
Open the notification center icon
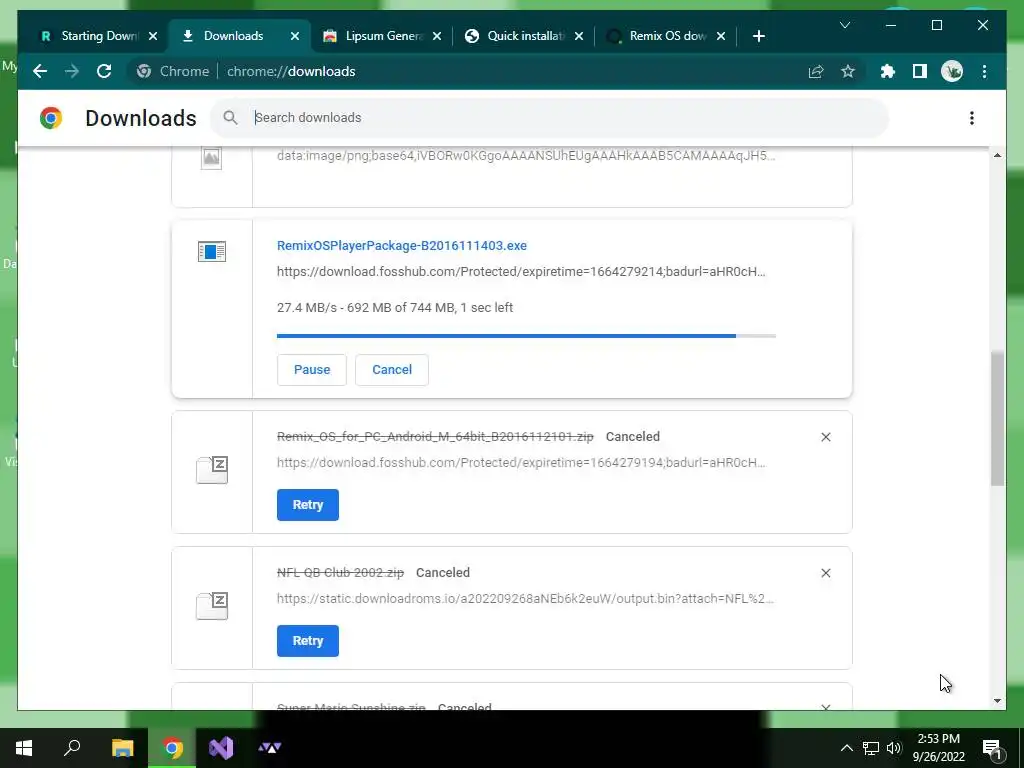[992, 748]
